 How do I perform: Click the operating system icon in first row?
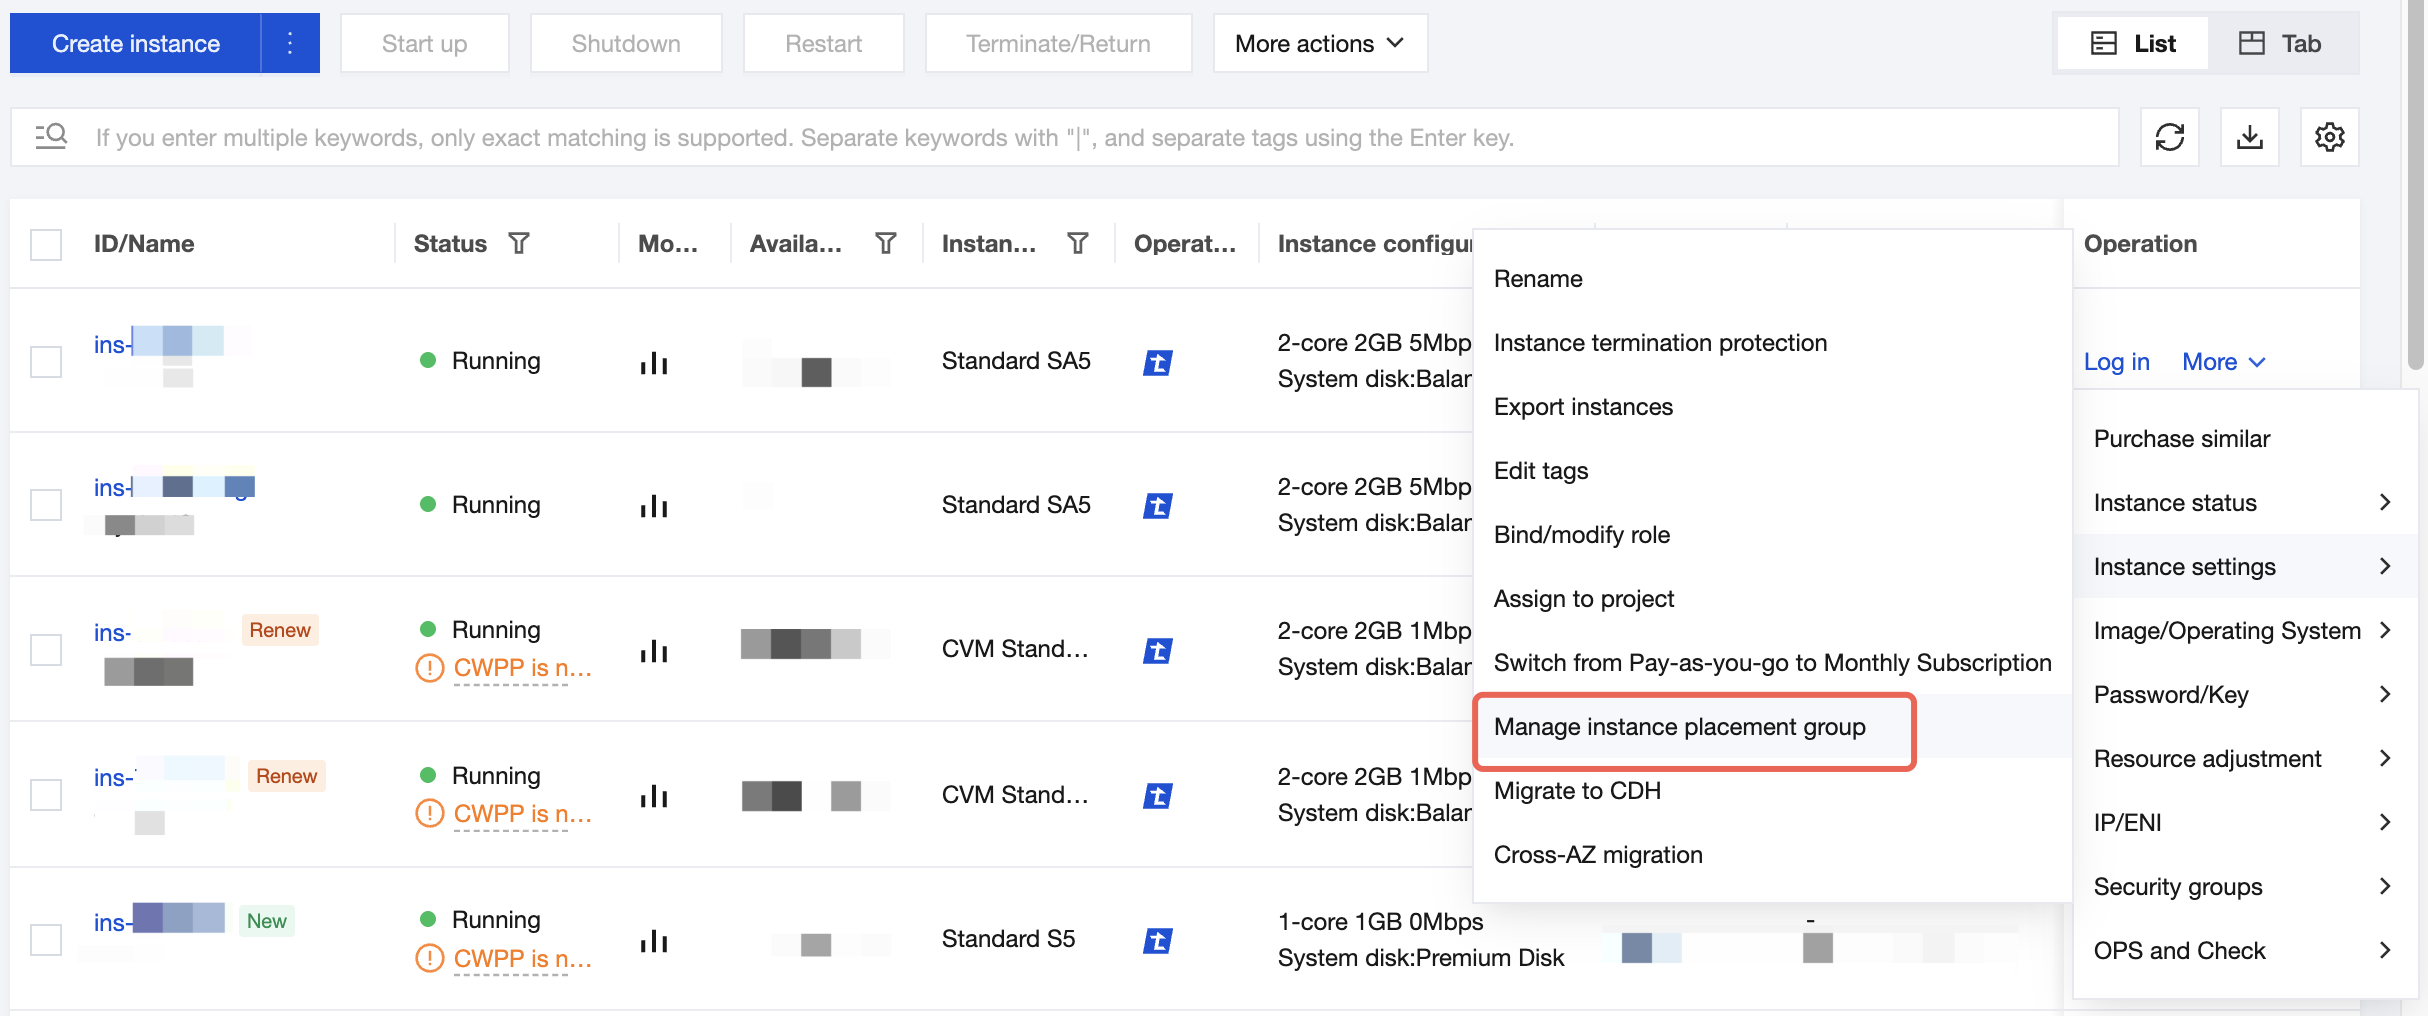[x=1157, y=362]
